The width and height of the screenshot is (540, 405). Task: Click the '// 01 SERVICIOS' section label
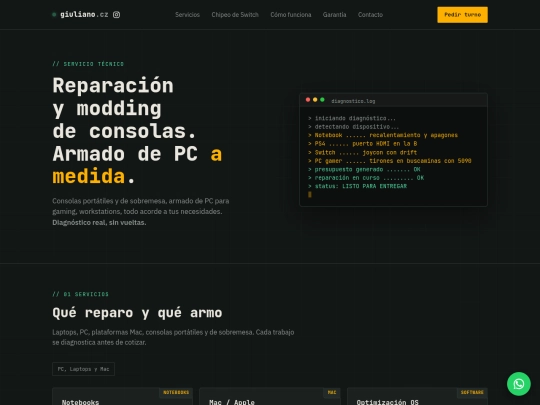click(x=81, y=294)
